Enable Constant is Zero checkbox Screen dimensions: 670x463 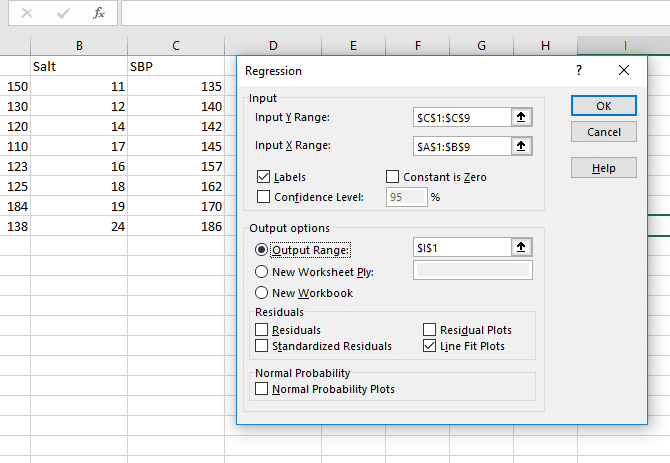392,176
